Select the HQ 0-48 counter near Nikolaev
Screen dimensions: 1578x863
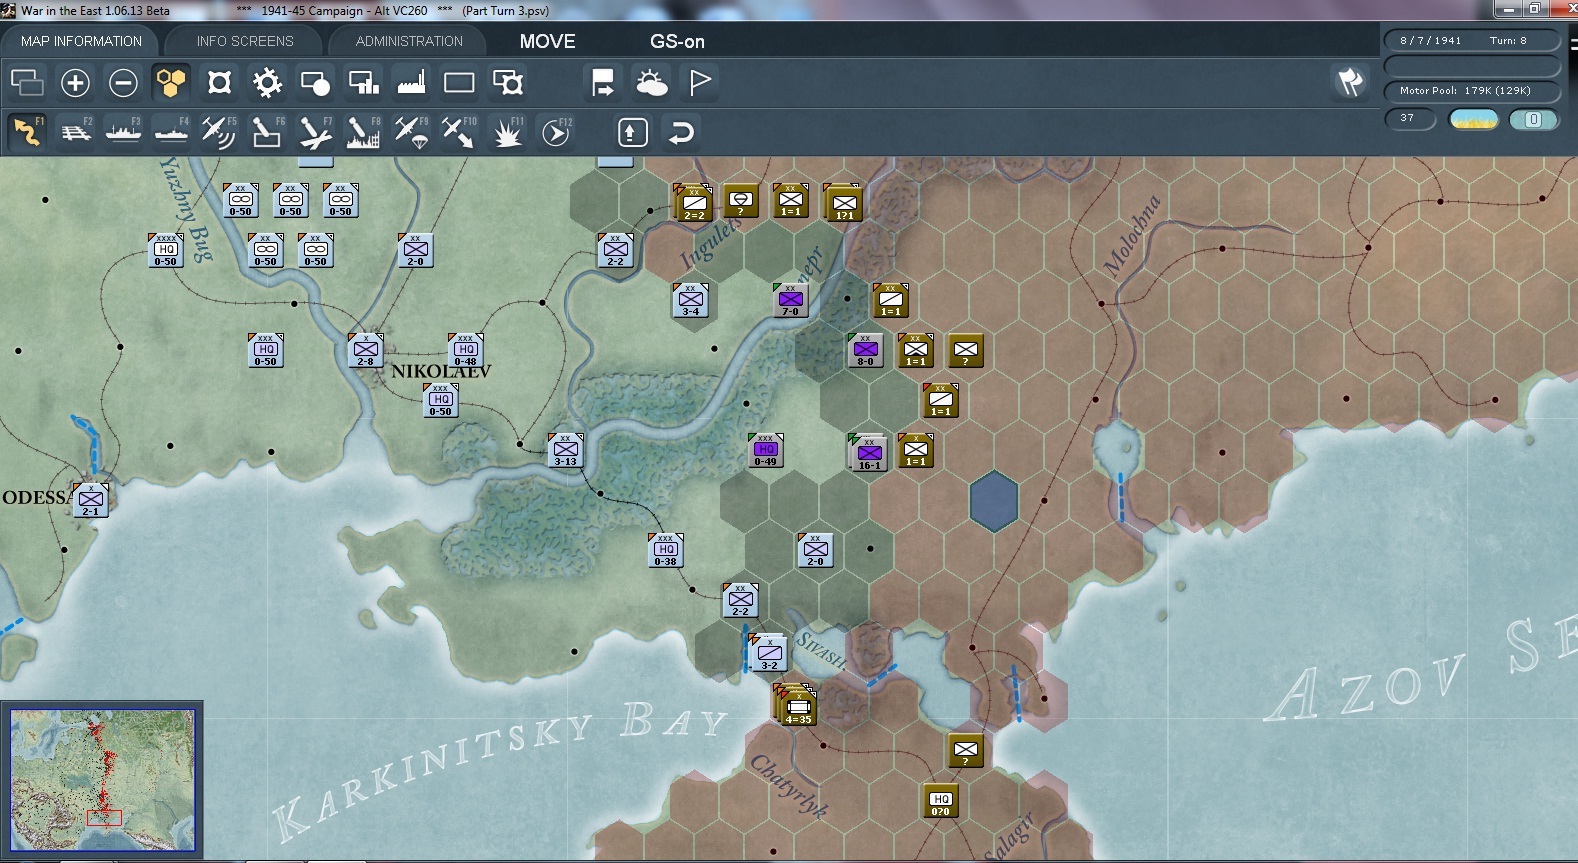coord(466,350)
